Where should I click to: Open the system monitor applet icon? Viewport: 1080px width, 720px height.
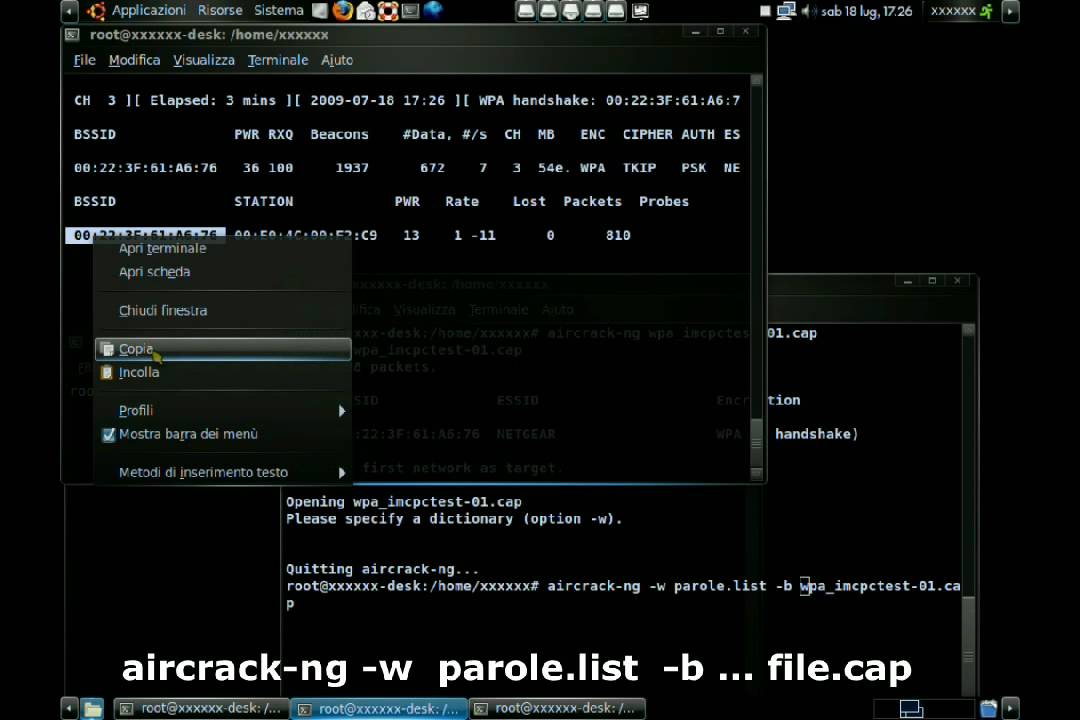[x=640, y=11]
